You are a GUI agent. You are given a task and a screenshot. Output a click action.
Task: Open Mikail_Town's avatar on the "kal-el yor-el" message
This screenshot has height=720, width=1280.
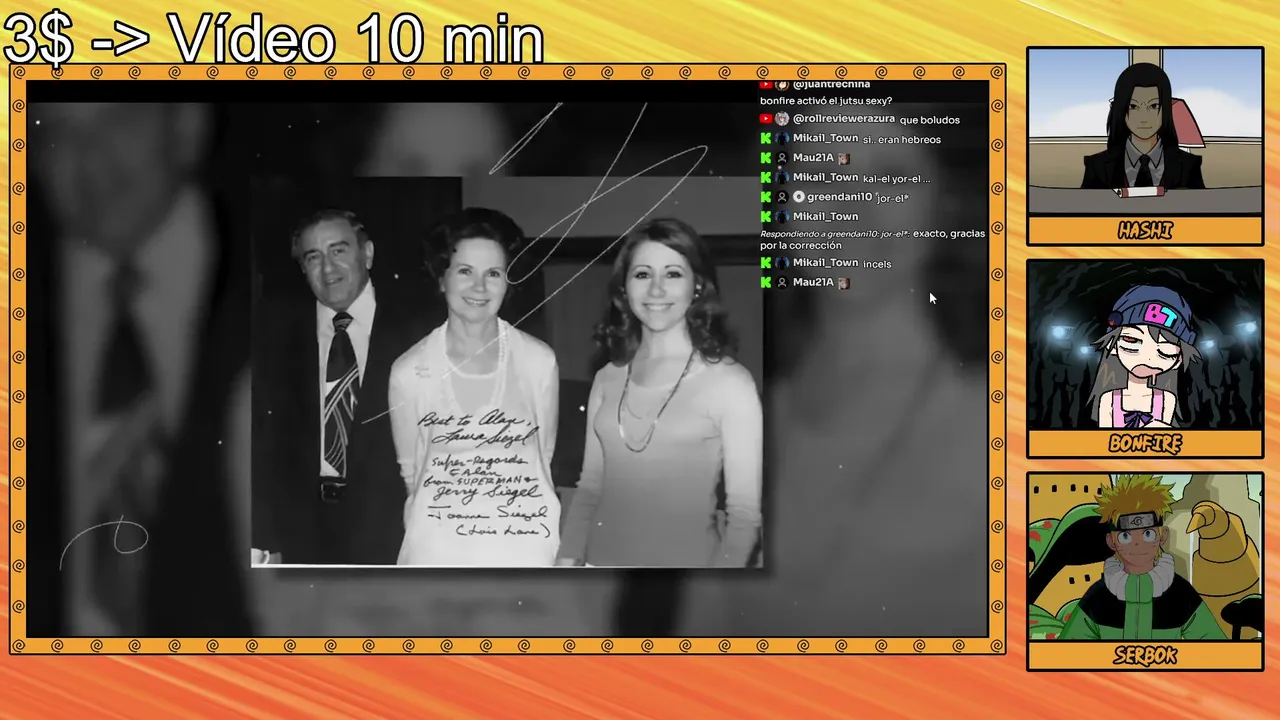pyautogui.click(x=782, y=178)
